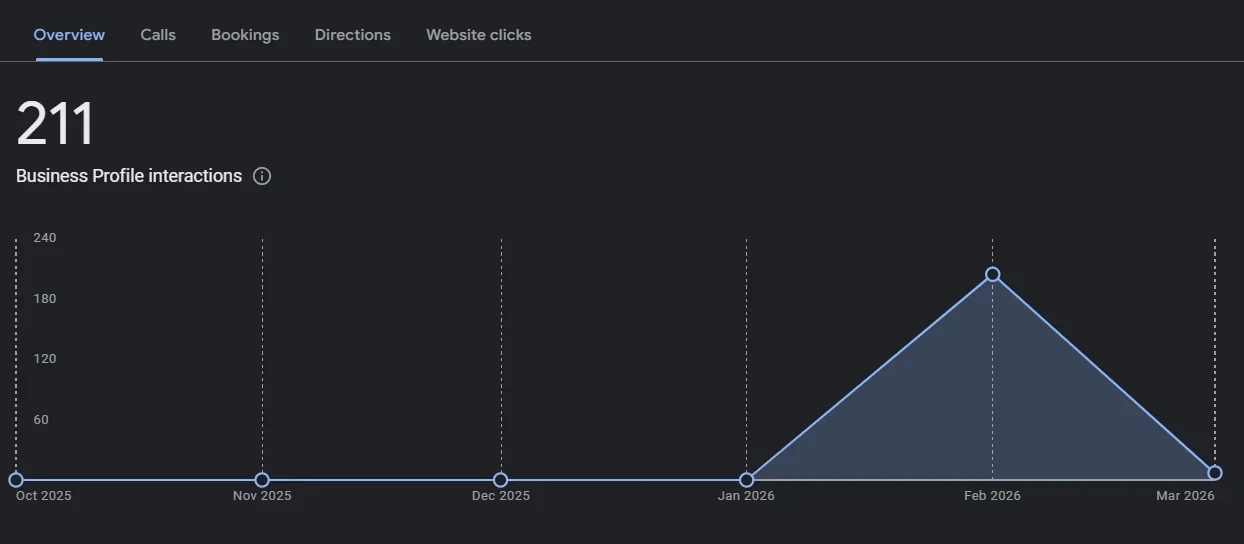Click the Mar 2026 data point marker
Image resolution: width=1244 pixels, height=544 pixels.
click(1215, 473)
